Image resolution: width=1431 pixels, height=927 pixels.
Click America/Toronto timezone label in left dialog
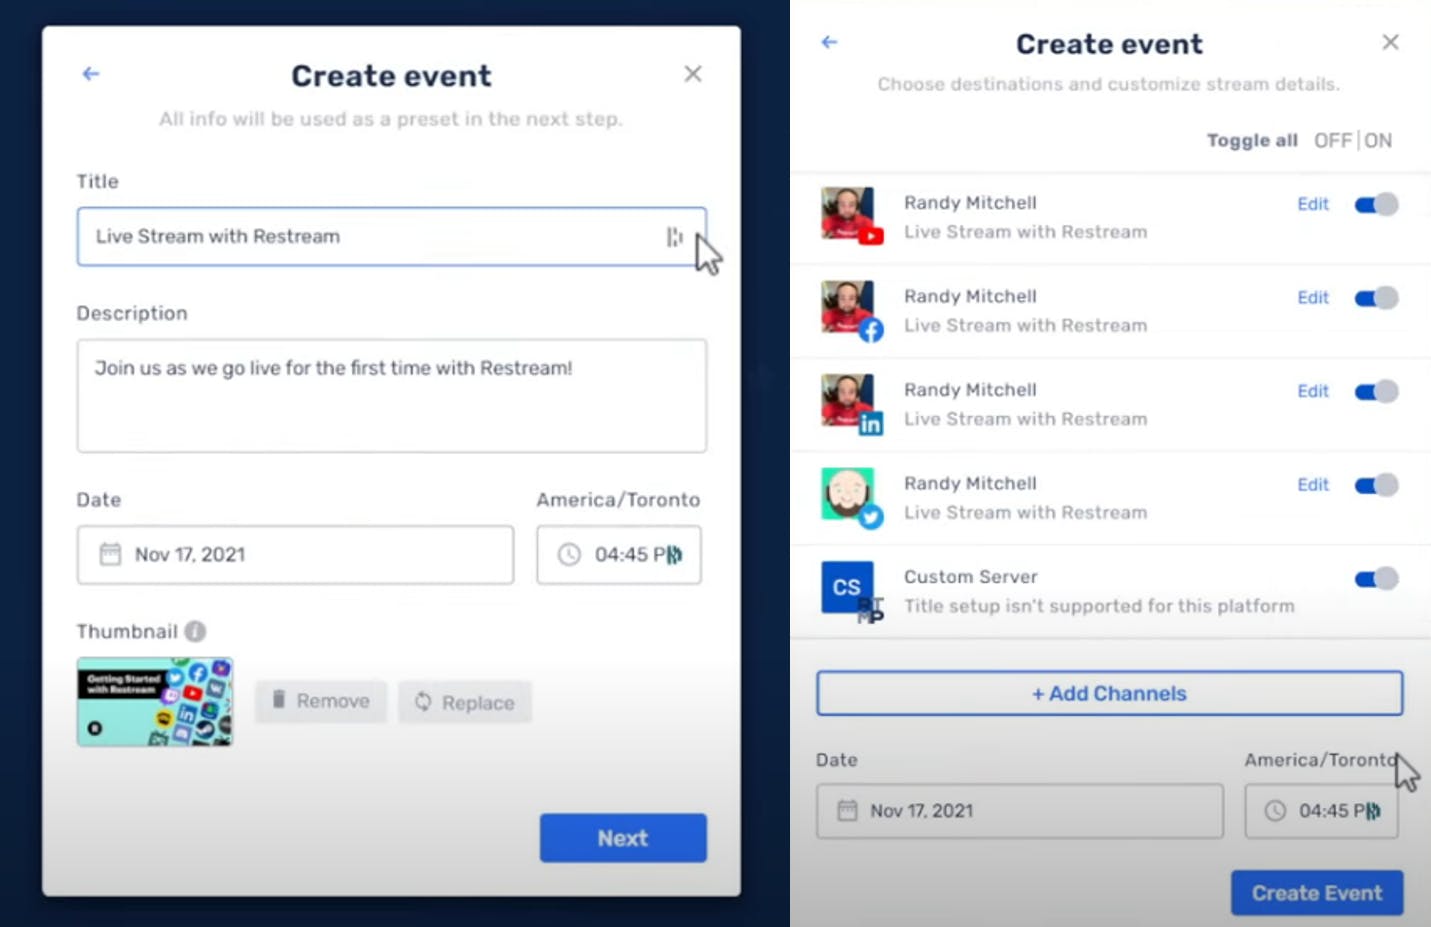pyautogui.click(x=618, y=500)
